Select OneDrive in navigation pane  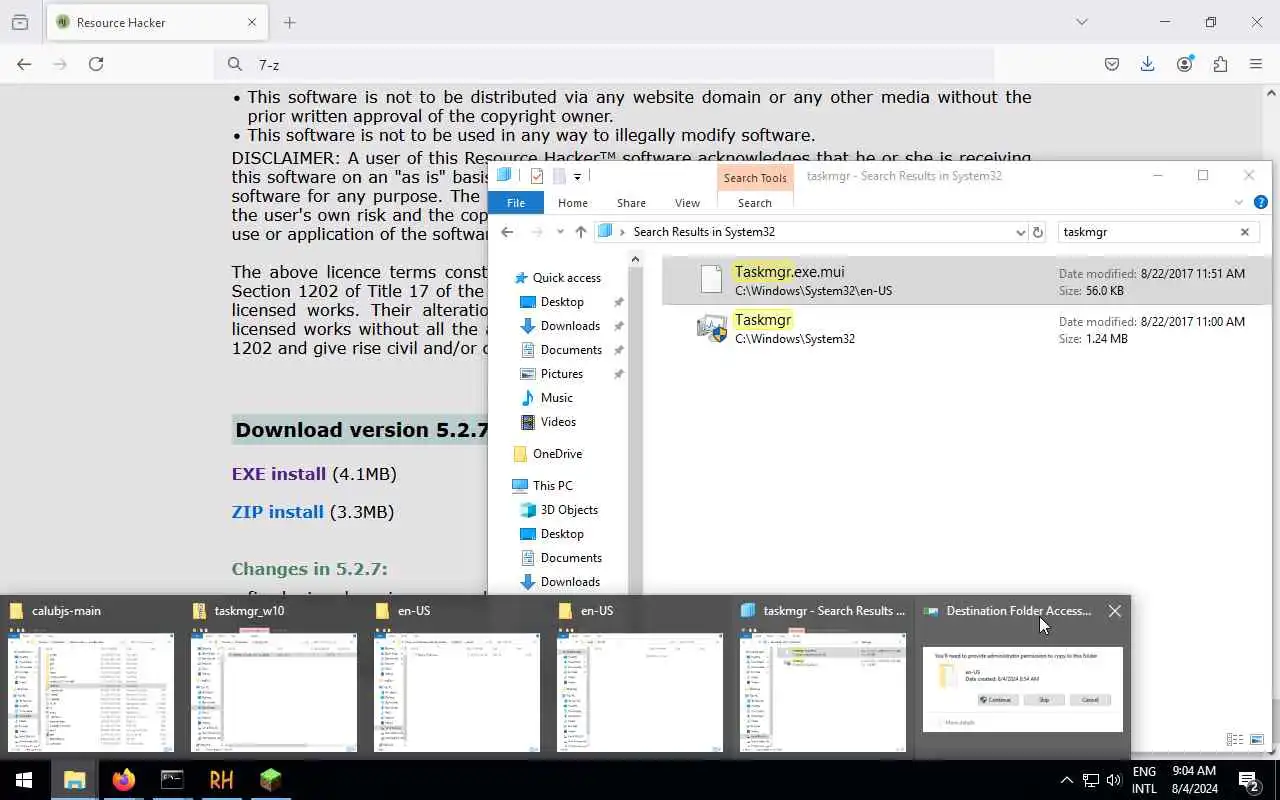pyautogui.click(x=557, y=454)
